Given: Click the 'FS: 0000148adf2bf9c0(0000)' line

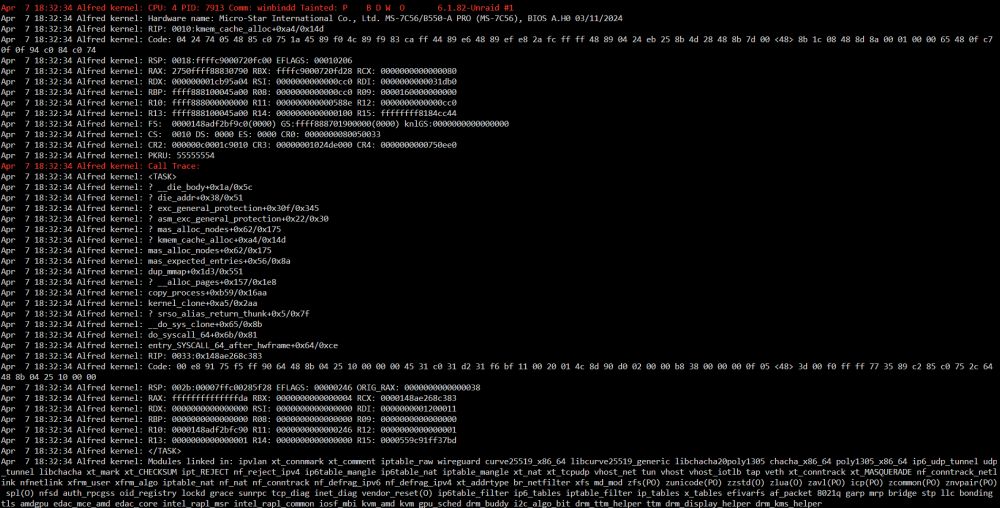Looking at the screenshot, I should 254,124.
